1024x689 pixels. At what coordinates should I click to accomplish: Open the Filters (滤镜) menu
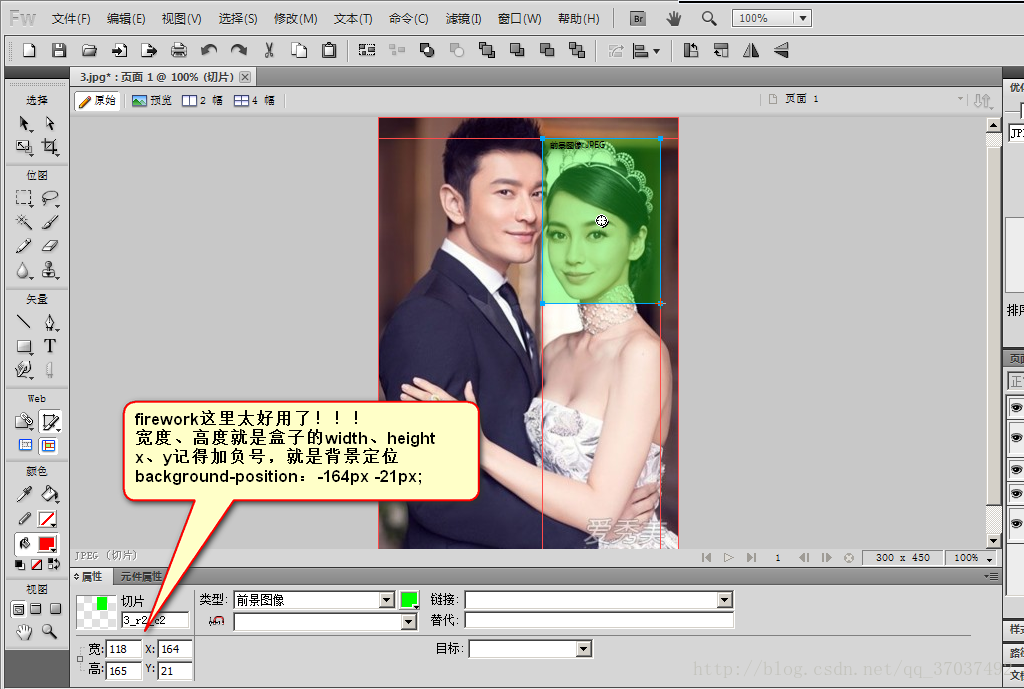tap(463, 18)
